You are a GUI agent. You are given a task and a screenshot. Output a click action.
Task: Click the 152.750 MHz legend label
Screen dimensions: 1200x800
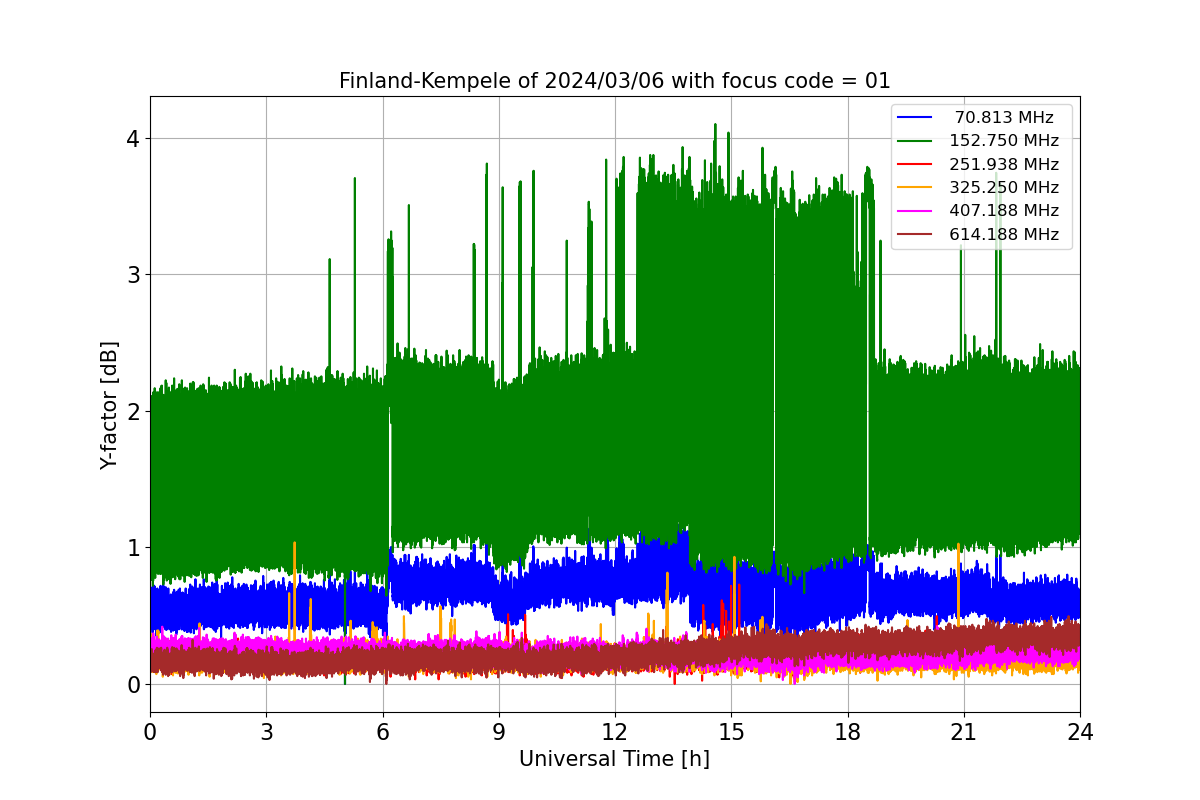coord(1004,141)
